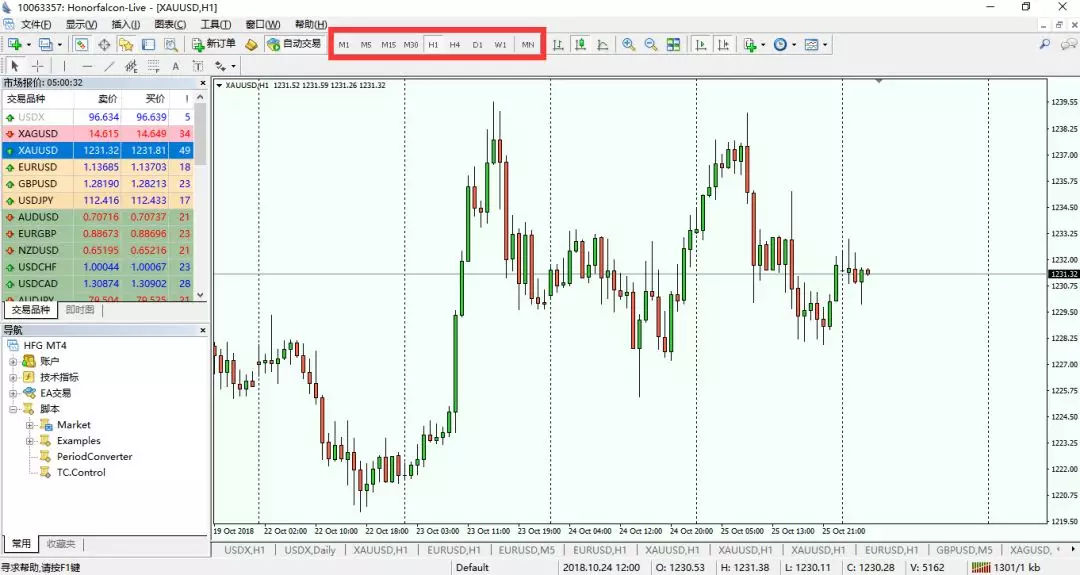Expand the 账户 node in navigator
Viewport: 1080px width, 575px height.
(15, 361)
